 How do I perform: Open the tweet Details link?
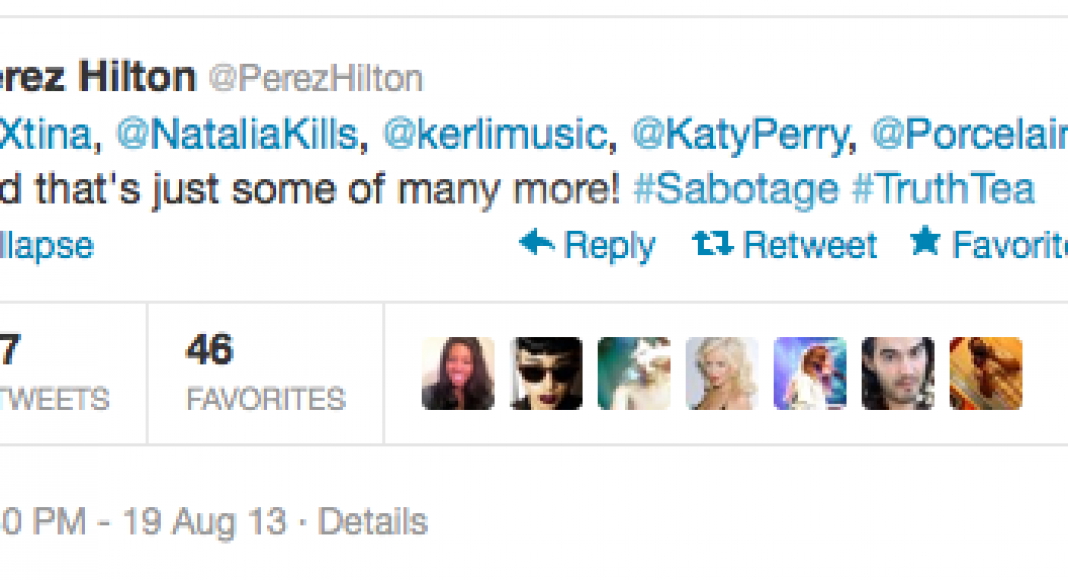pos(373,521)
